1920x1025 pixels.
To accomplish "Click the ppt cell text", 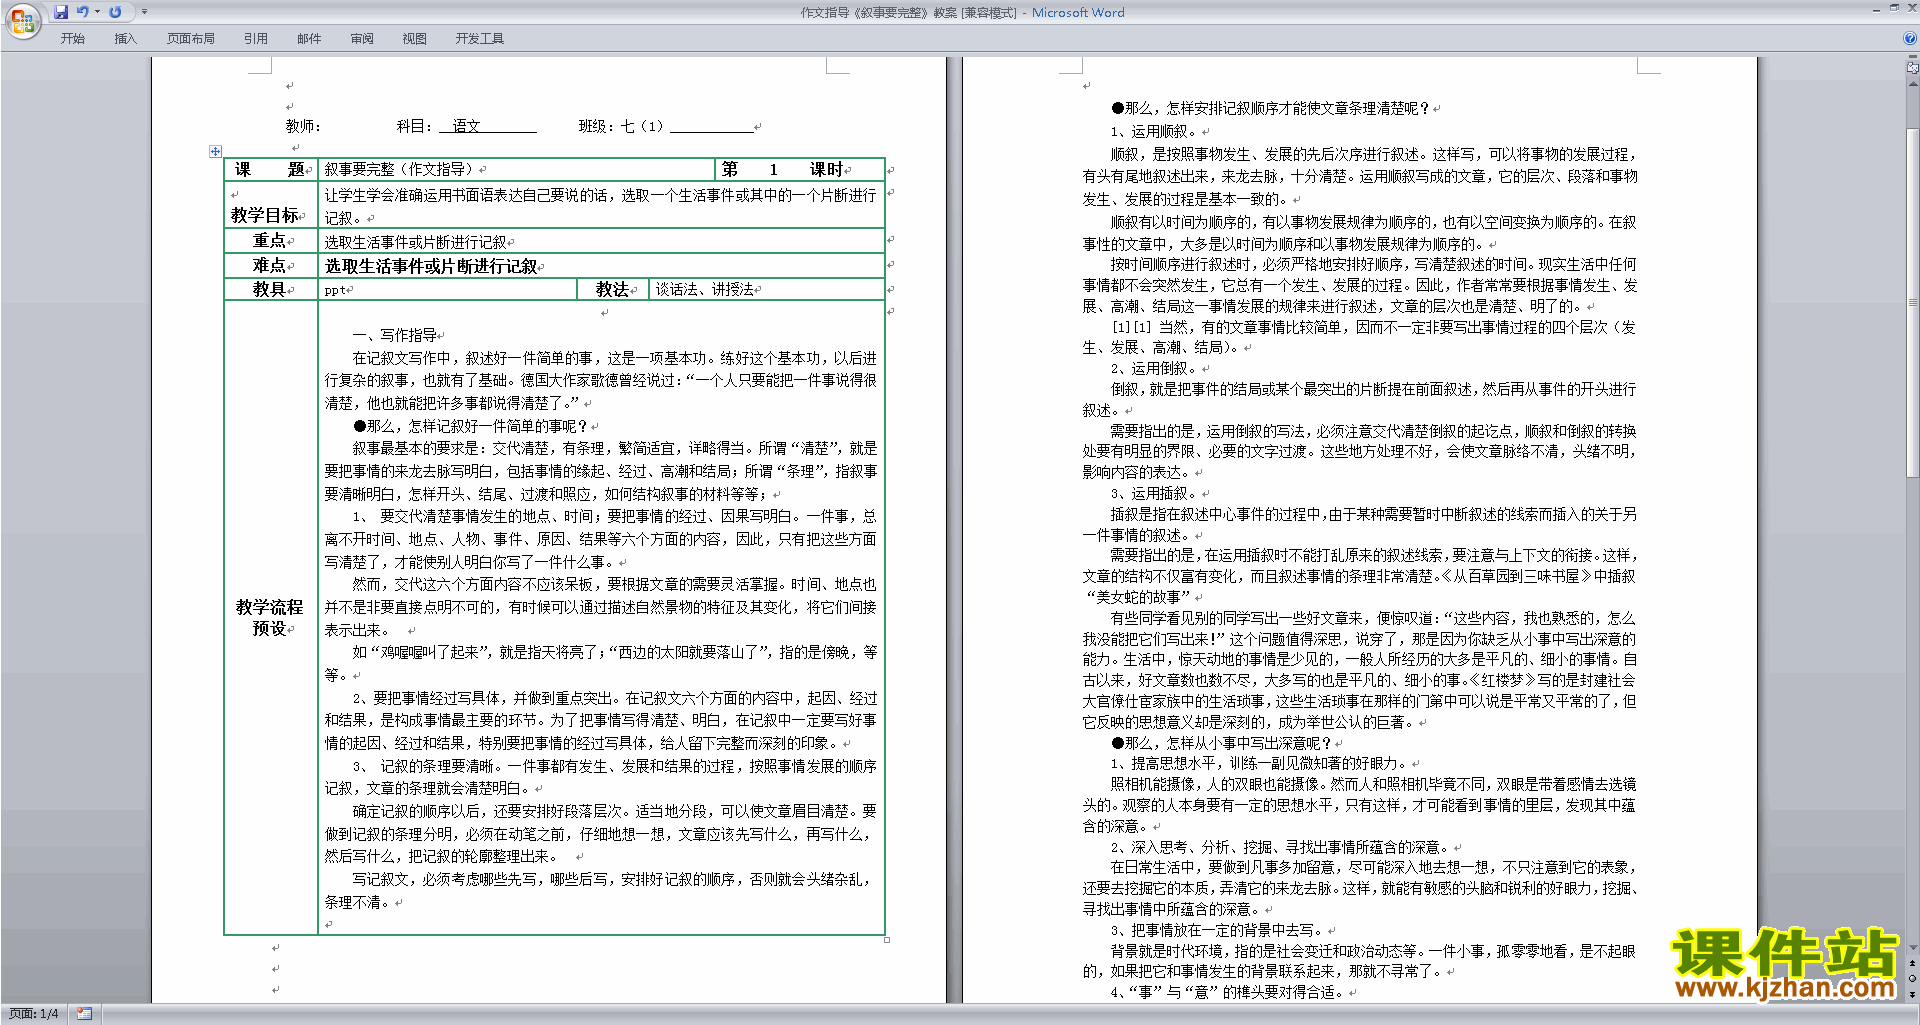I will click(x=335, y=290).
